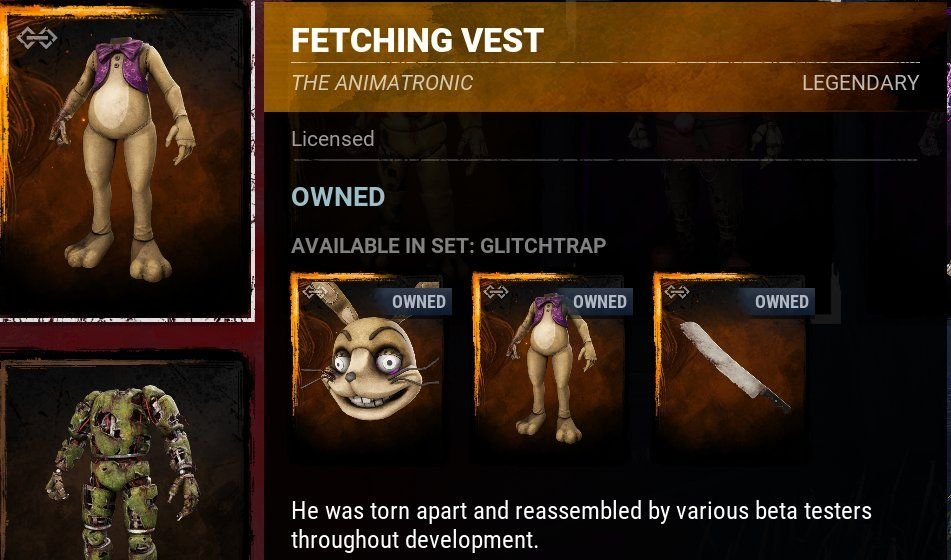Image resolution: width=951 pixels, height=560 pixels.
Task: Click the purple bow tie on vest preview
Action: 118,53
